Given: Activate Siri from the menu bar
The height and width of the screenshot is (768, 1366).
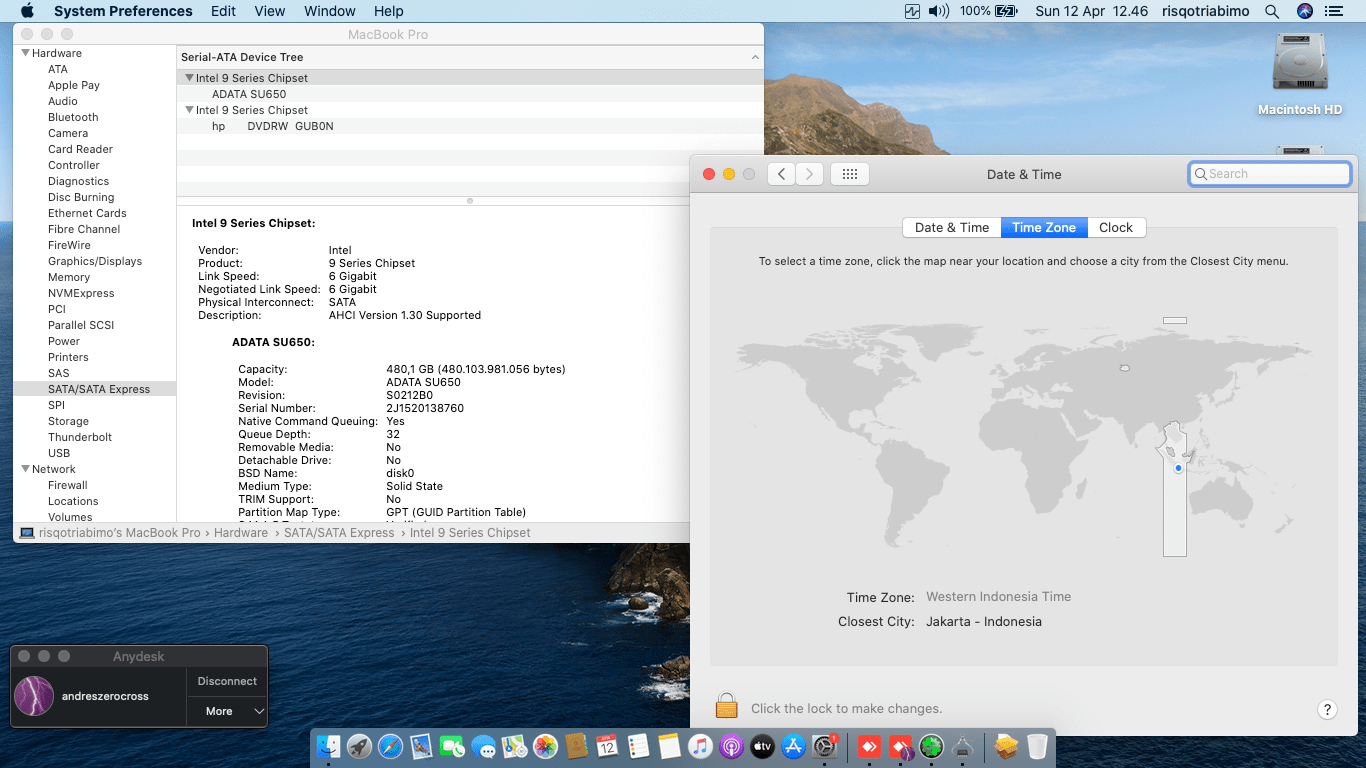Looking at the screenshot, I should point(1304,11).
